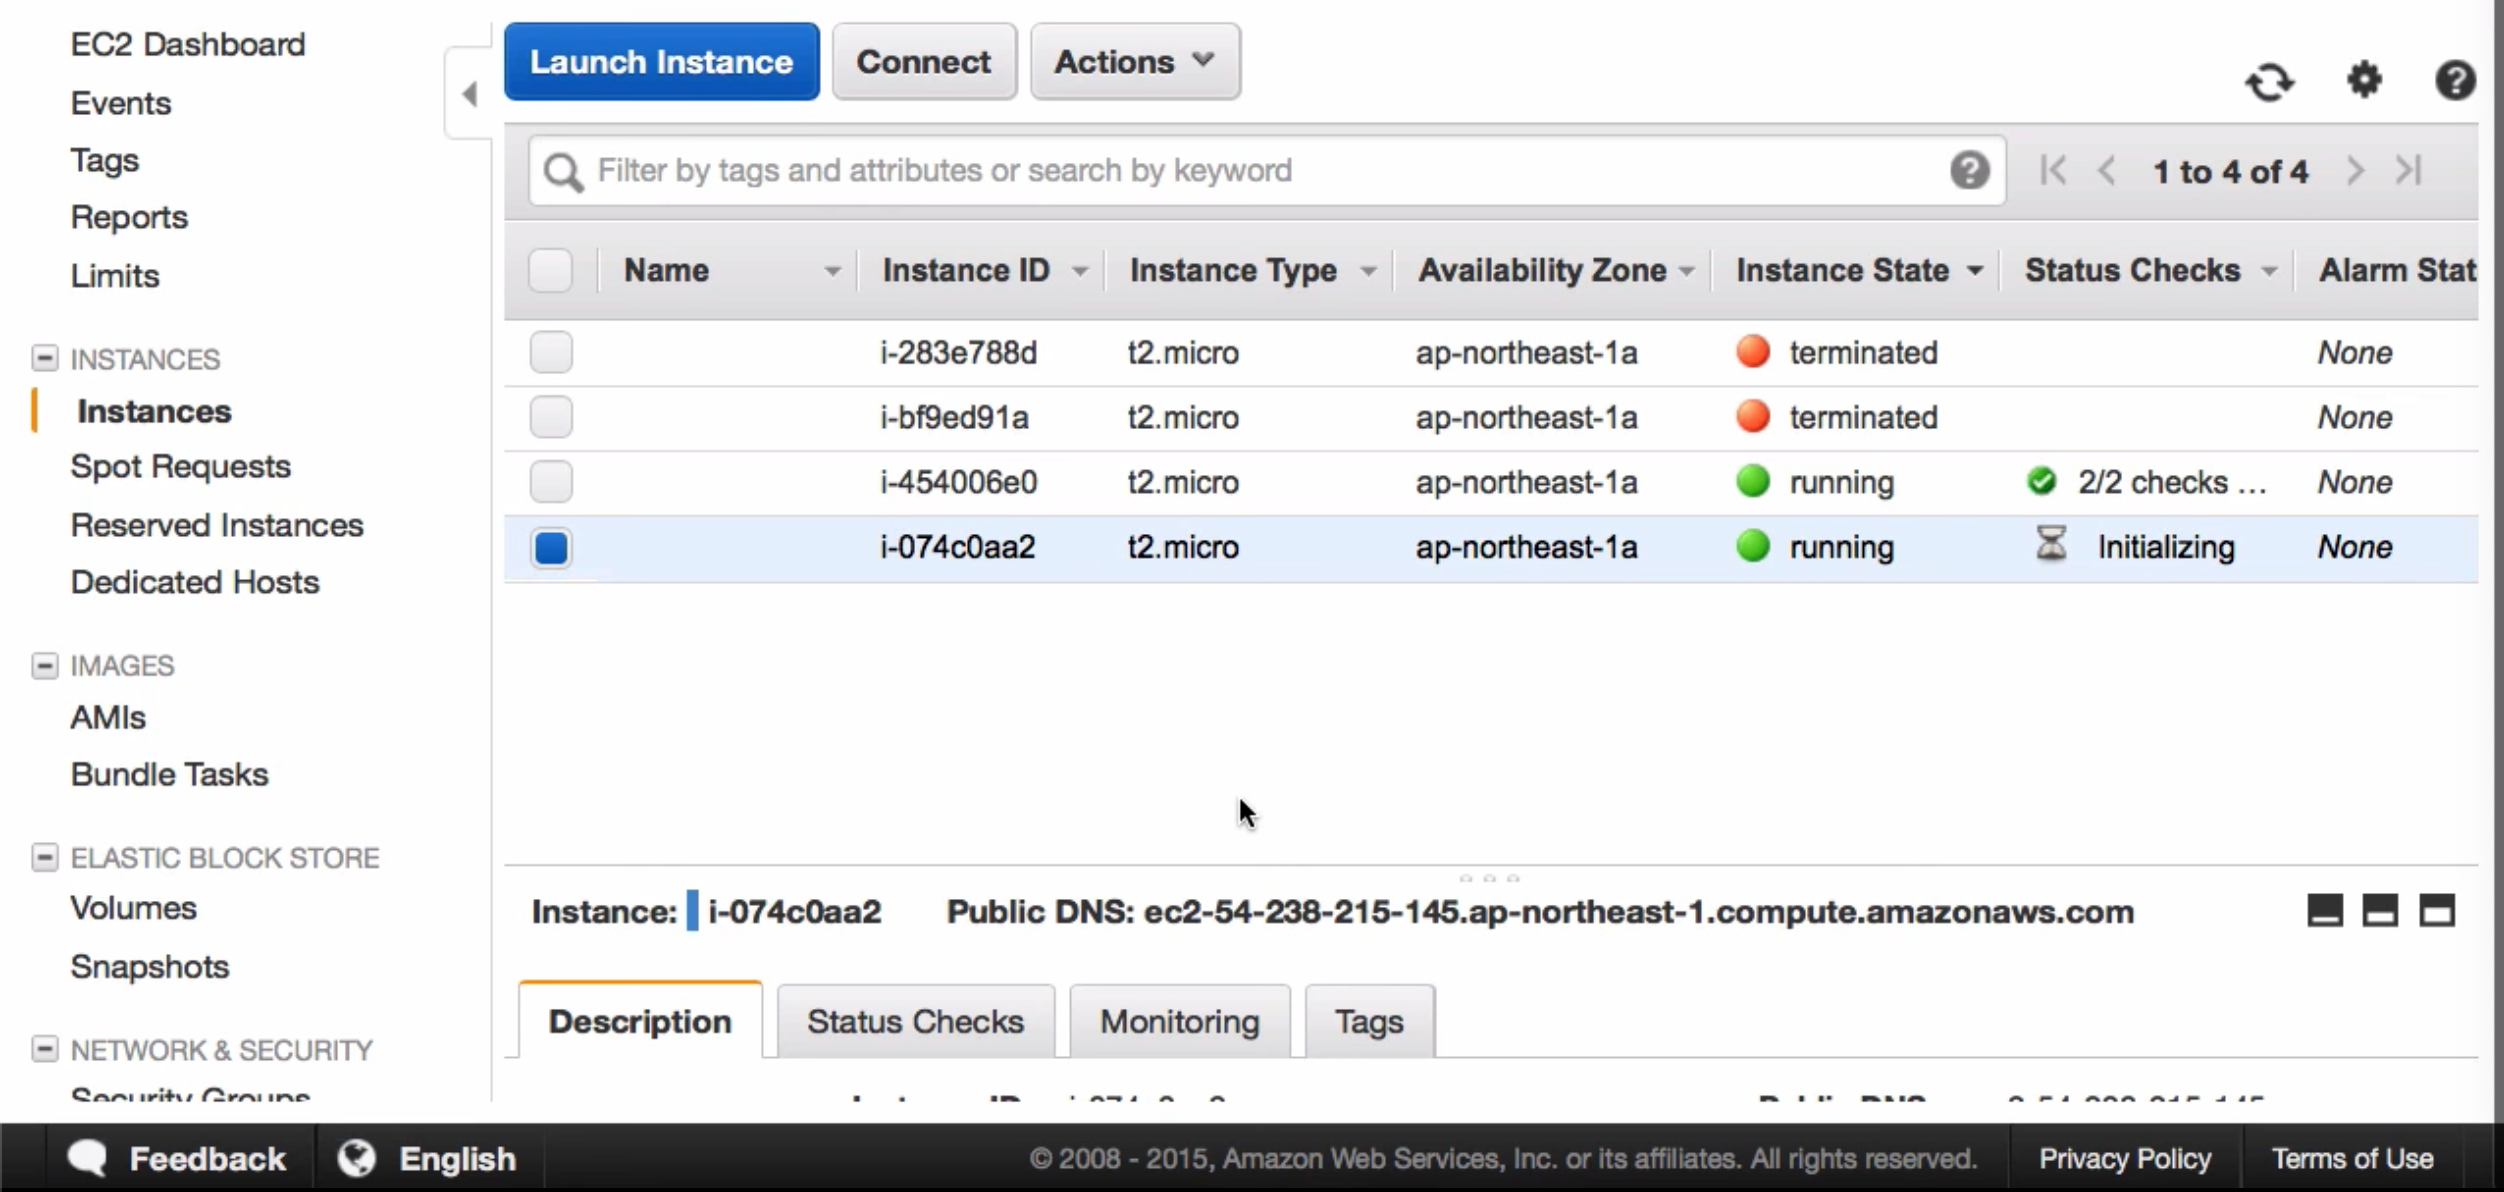
Task: Toggle the select-all header checkbox
Action: pos(550,271)
